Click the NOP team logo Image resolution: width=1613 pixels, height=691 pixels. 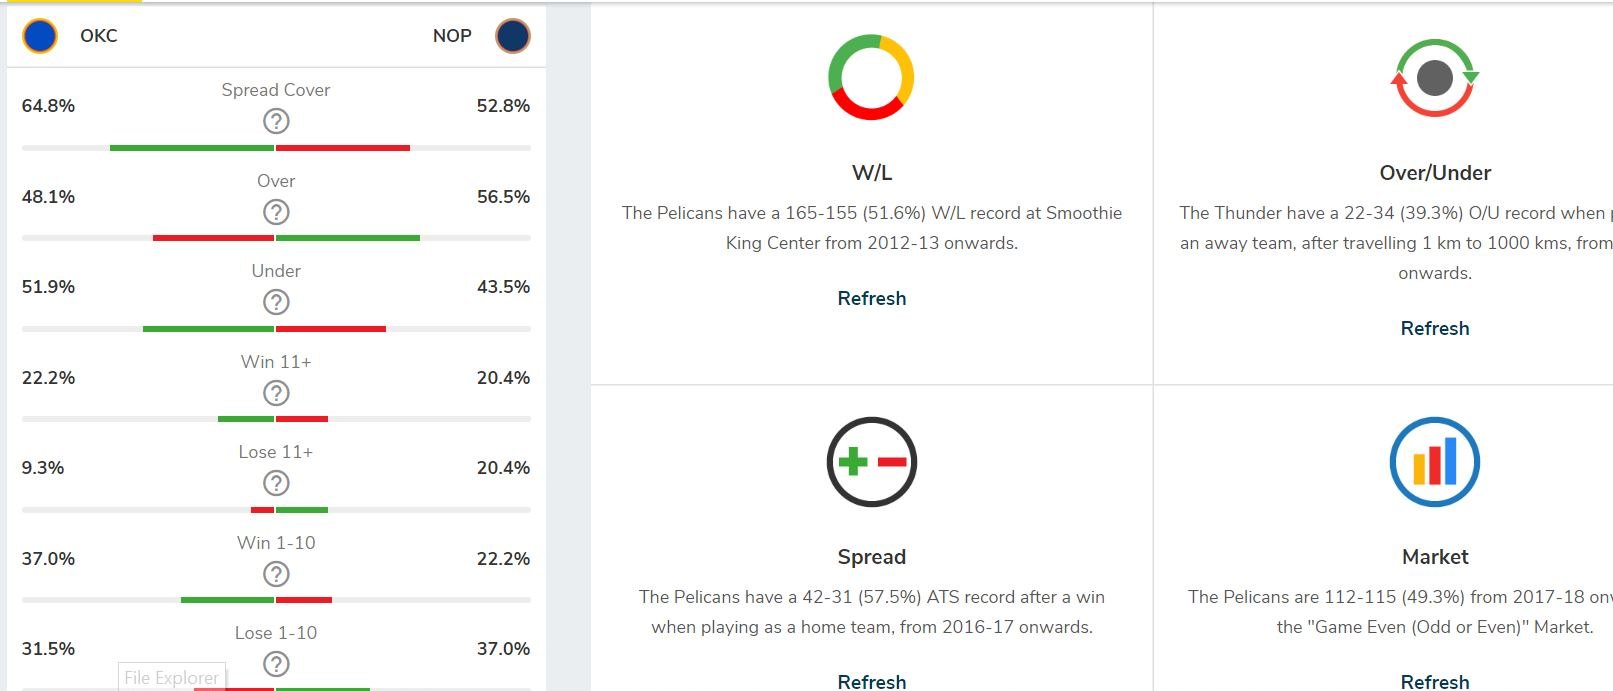pos(513,36)
